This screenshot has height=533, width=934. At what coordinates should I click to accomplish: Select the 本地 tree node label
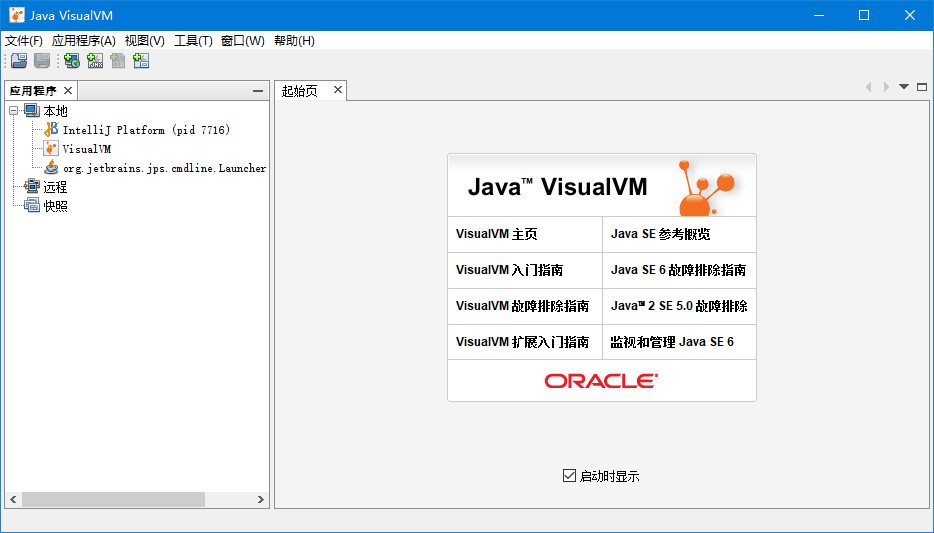click(x=55, y=111)
